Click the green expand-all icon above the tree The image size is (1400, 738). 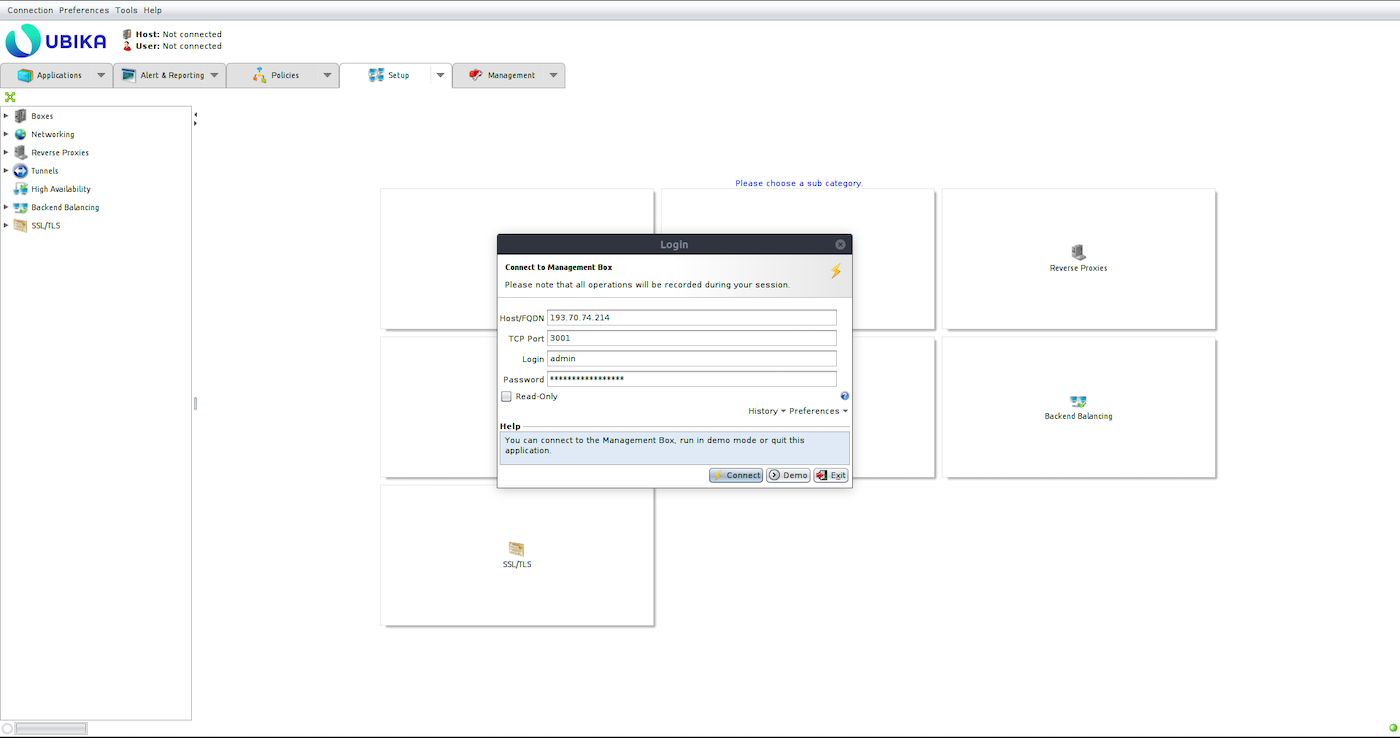pos(10,97)
